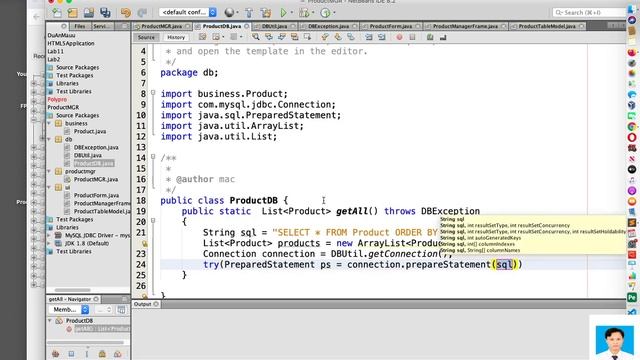
Task: Expand the MySQL JDBC Driver library node
Action: [x=49, y=236]
